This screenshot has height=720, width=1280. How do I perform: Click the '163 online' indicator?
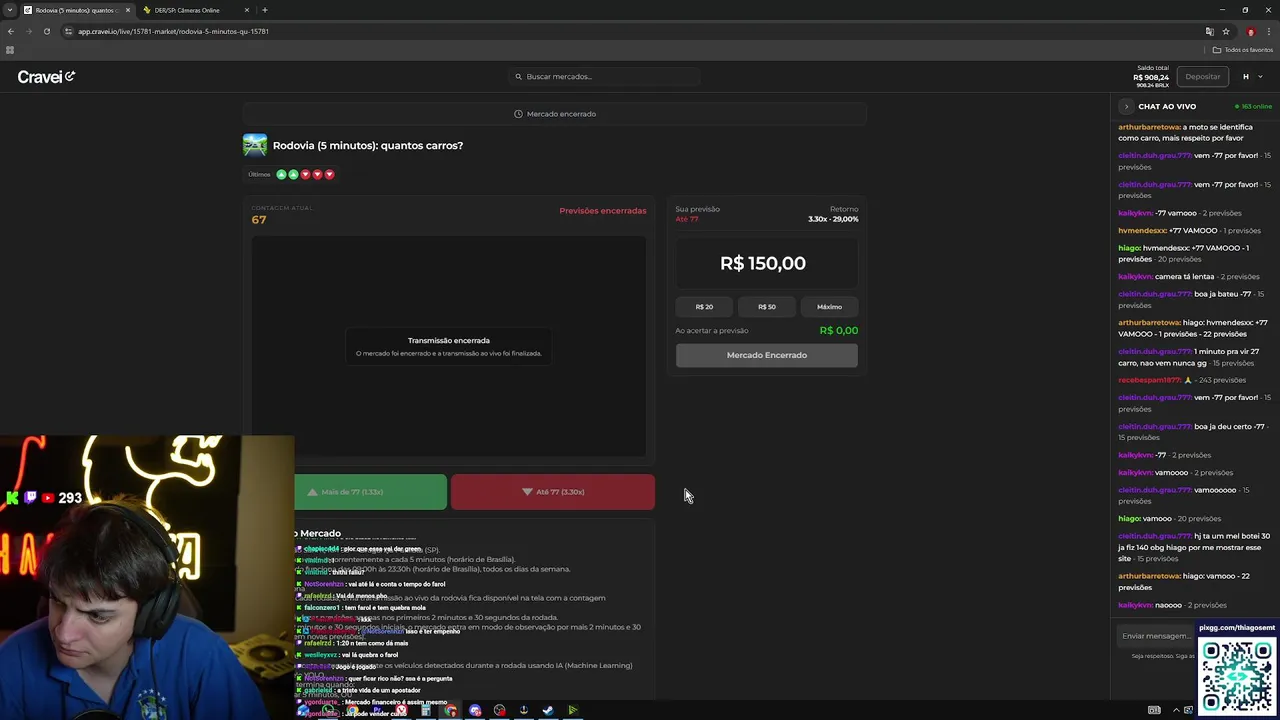point(1253,106)
